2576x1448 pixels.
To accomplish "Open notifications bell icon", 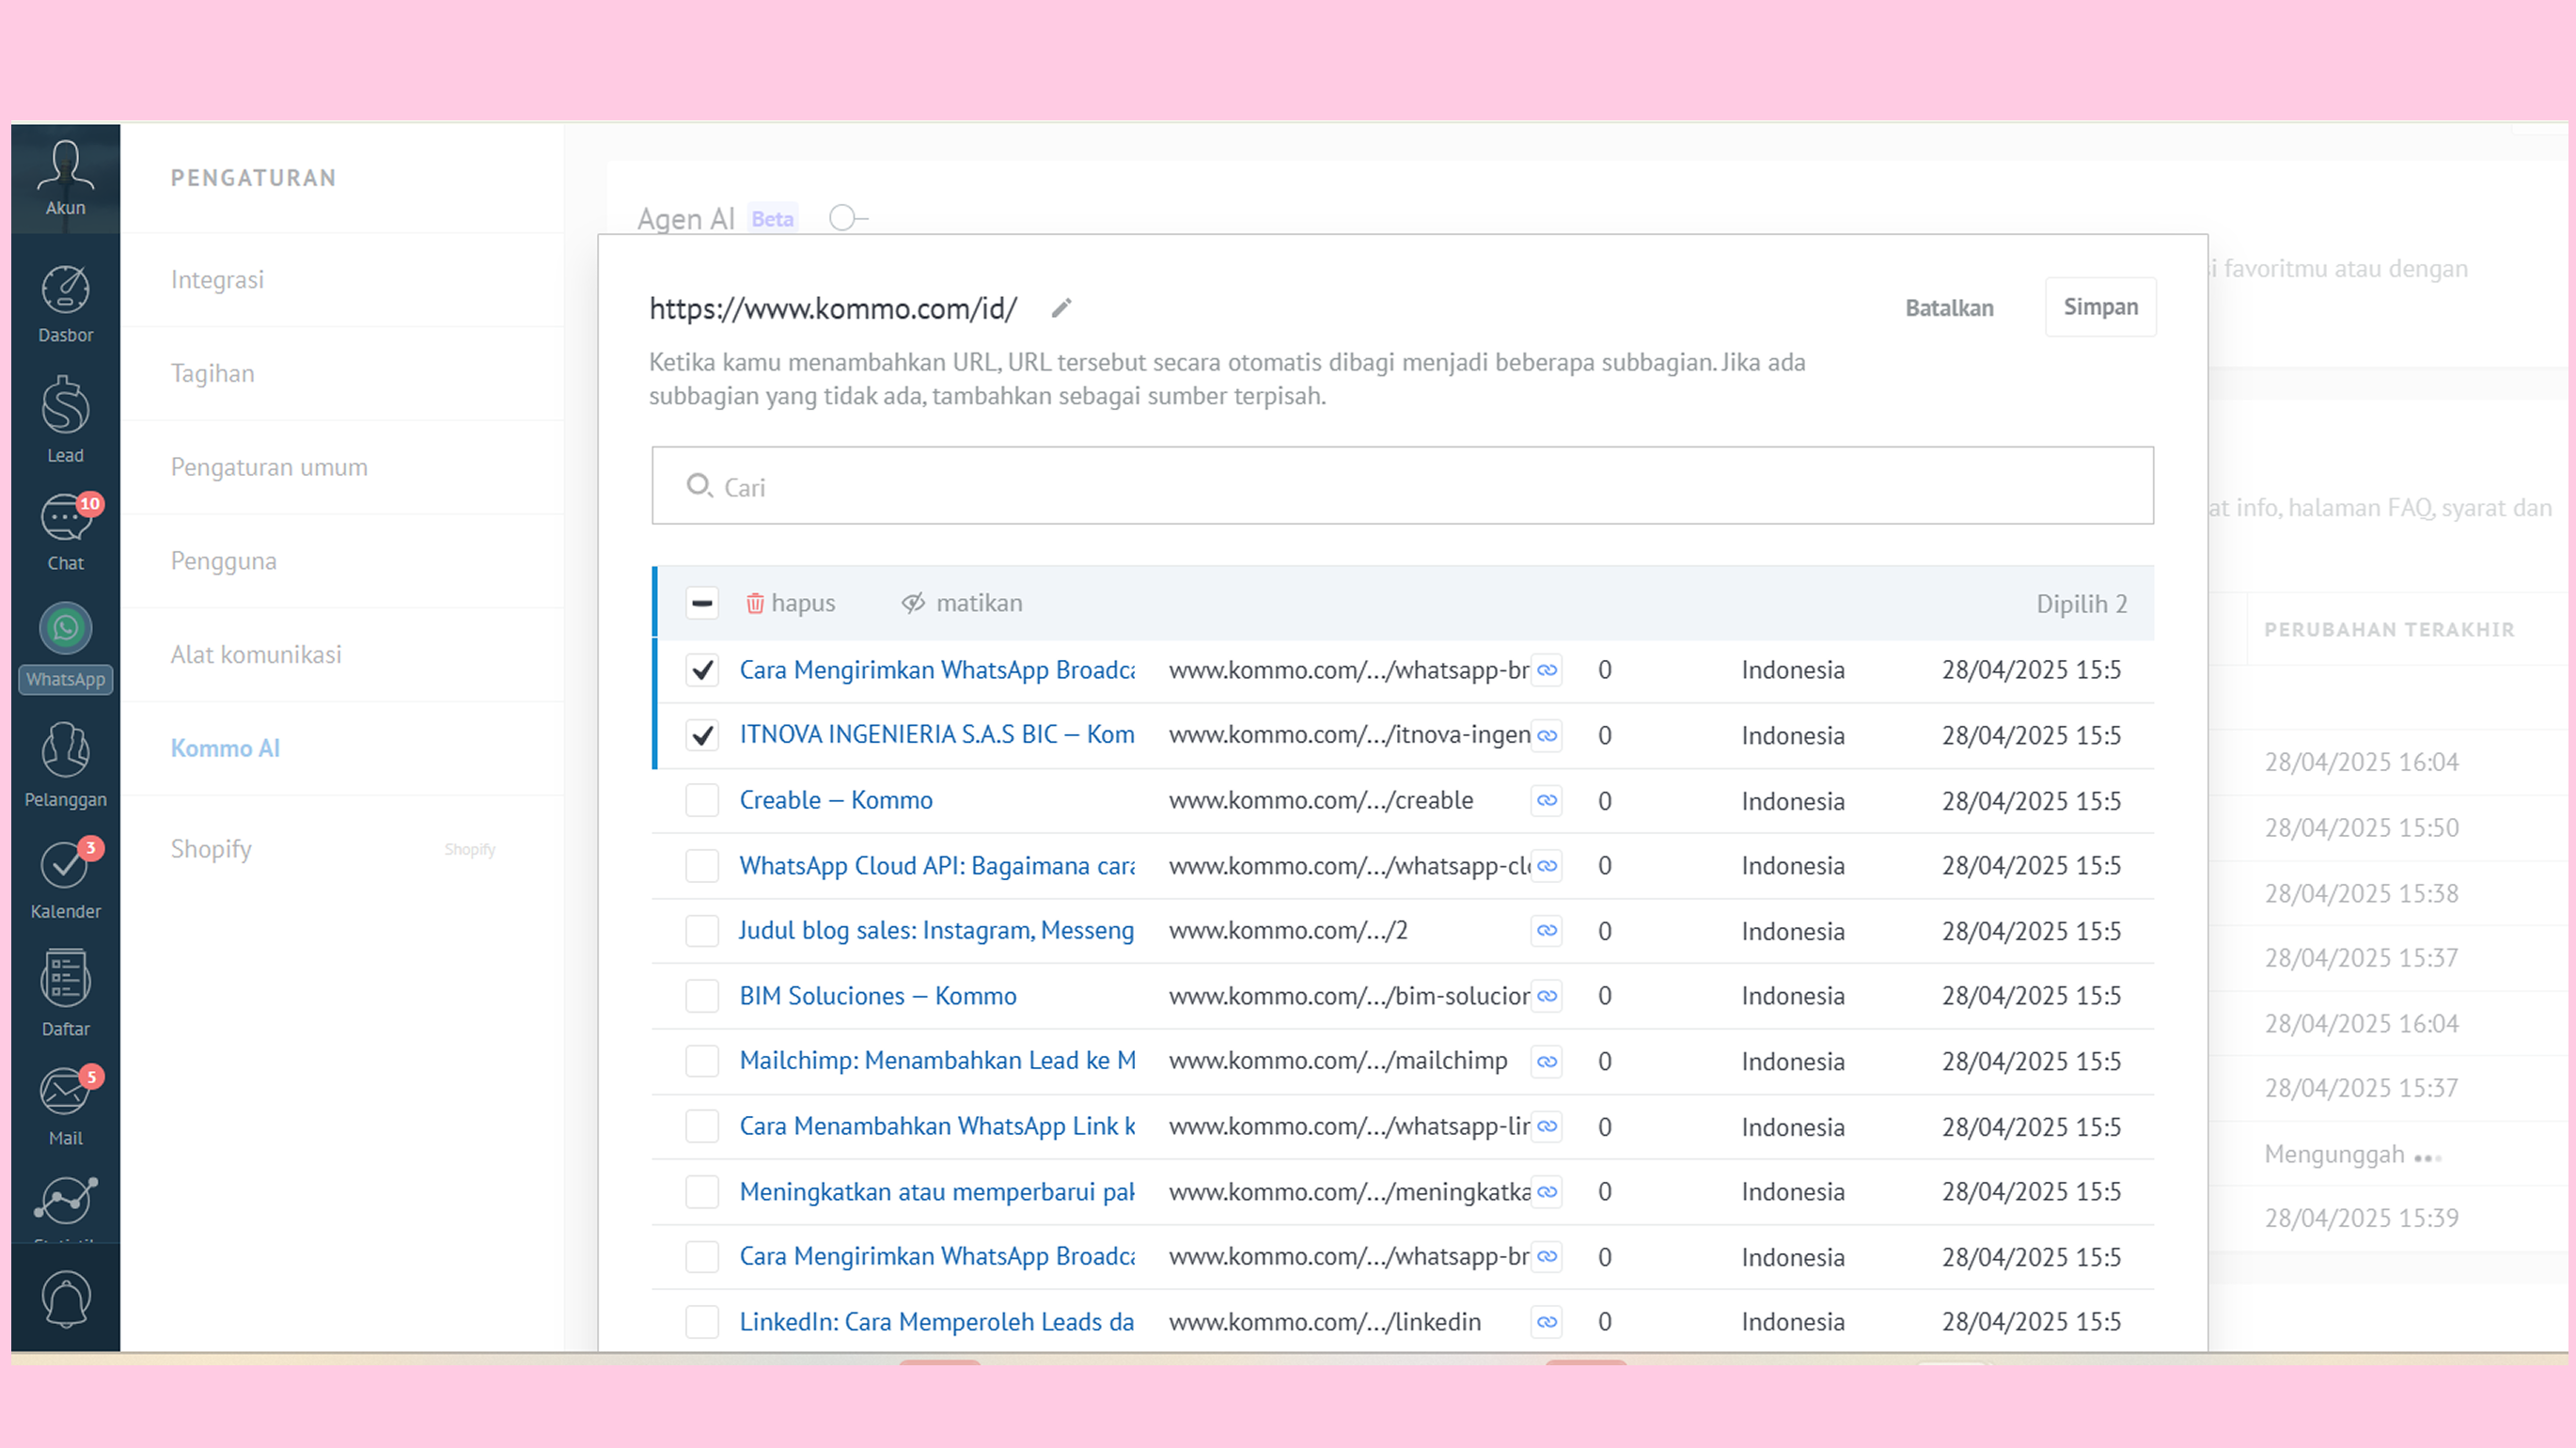I will 65,1298.
